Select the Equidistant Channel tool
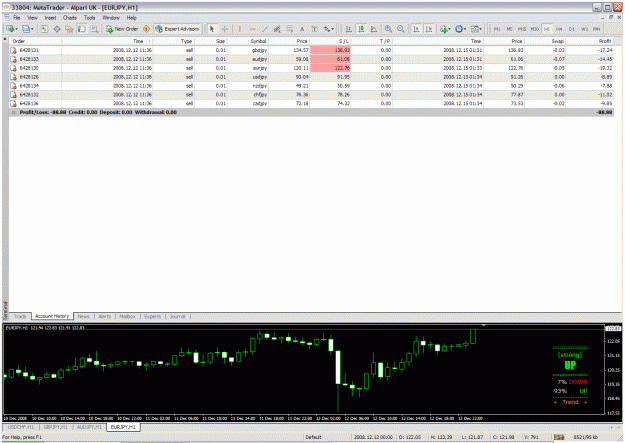This screenshot has height=443, width=625. click(x=277, y=29)
